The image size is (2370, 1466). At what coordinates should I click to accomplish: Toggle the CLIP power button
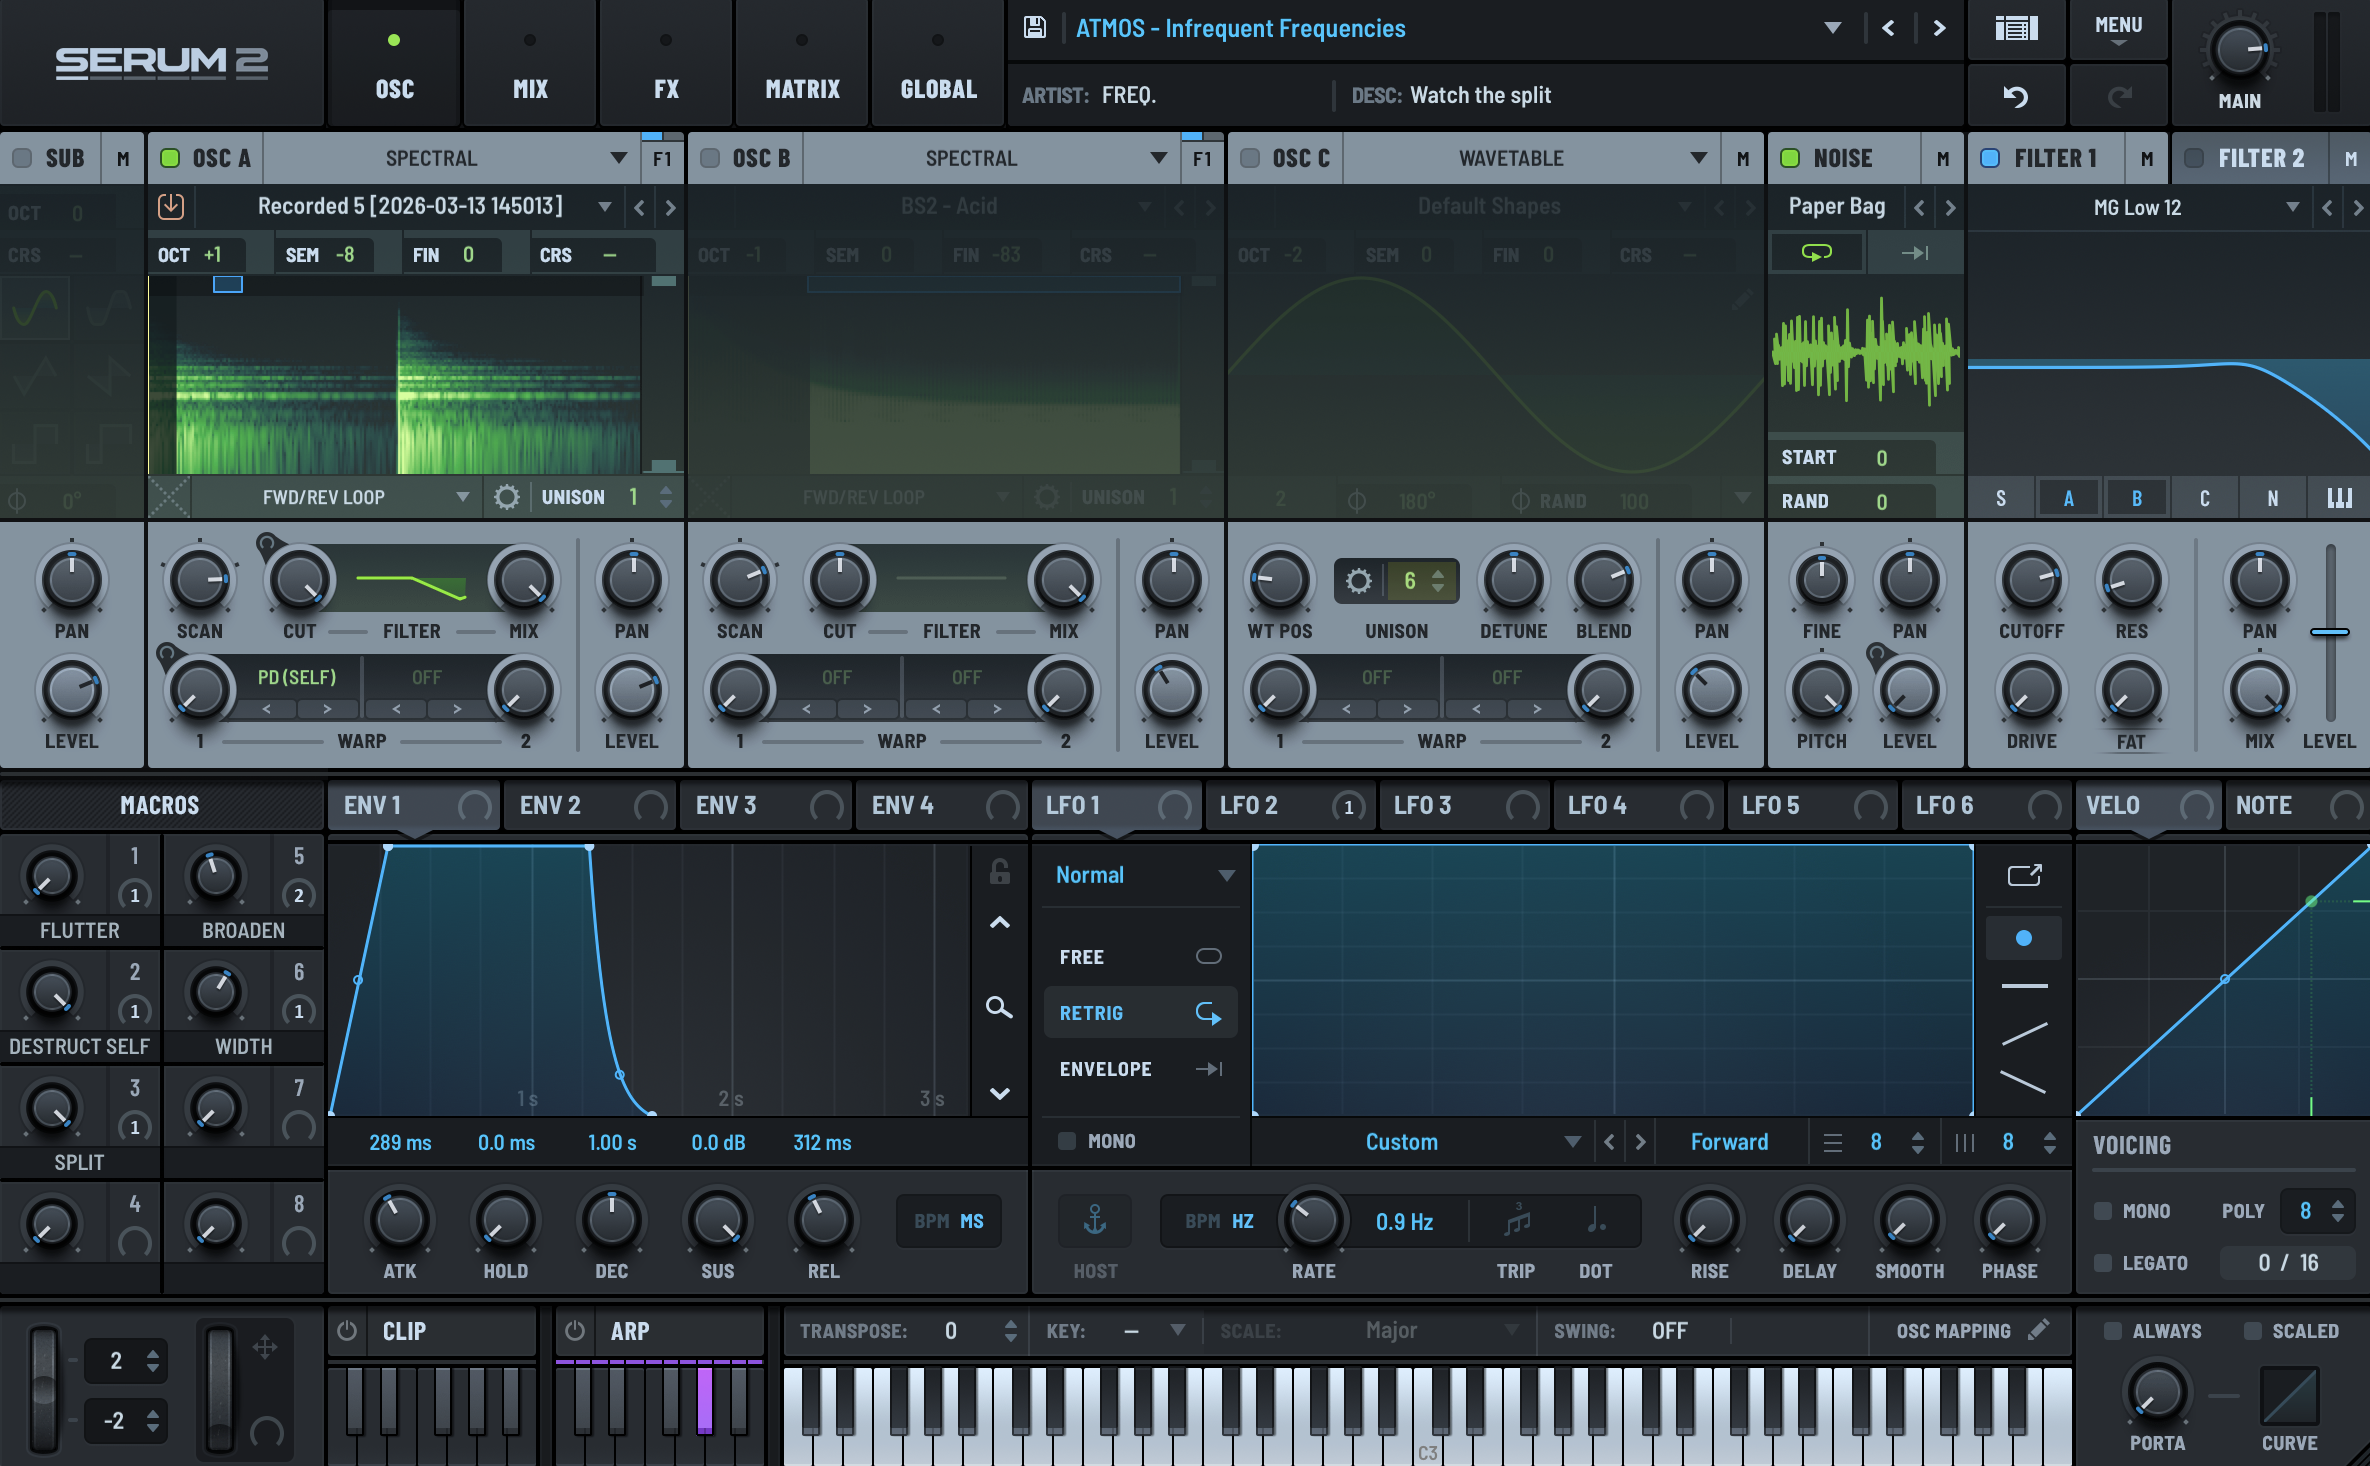[347, 1331]
